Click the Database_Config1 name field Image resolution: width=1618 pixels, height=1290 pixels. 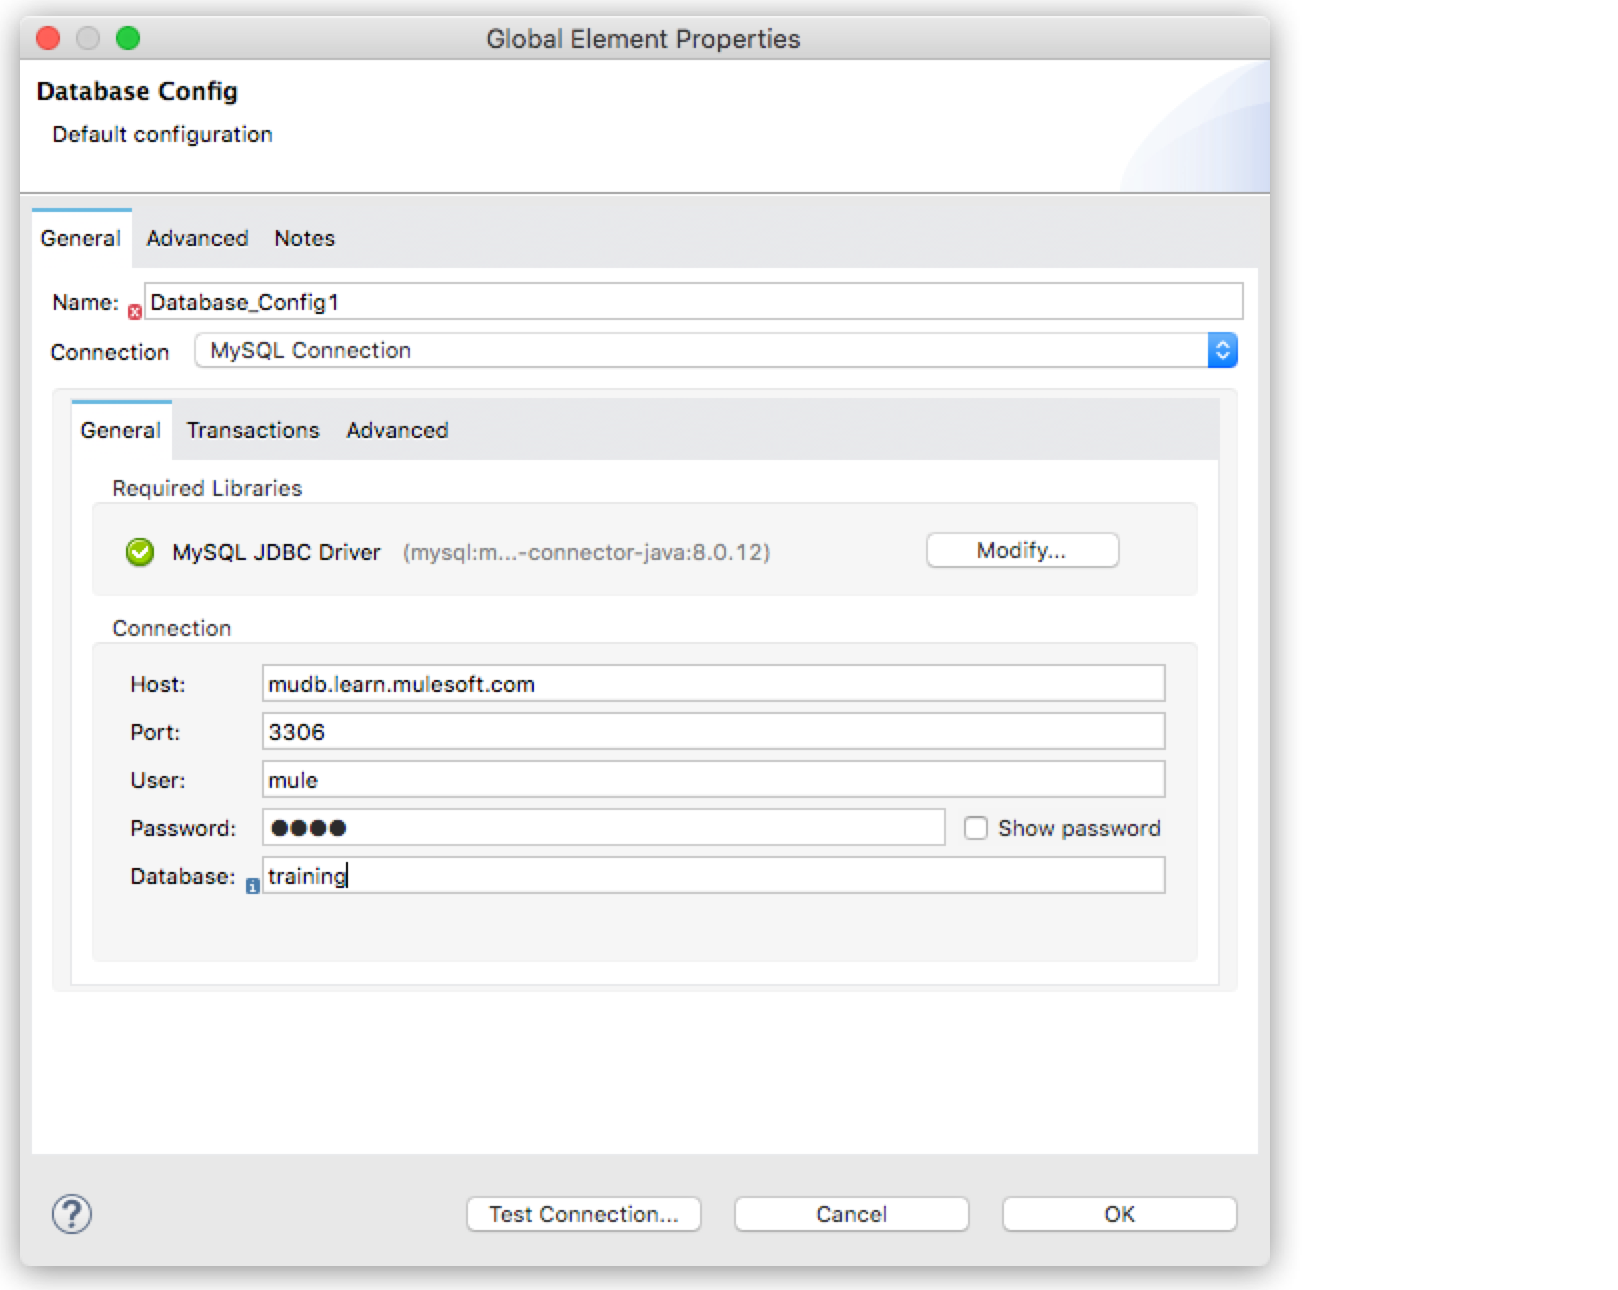[692, 301]
